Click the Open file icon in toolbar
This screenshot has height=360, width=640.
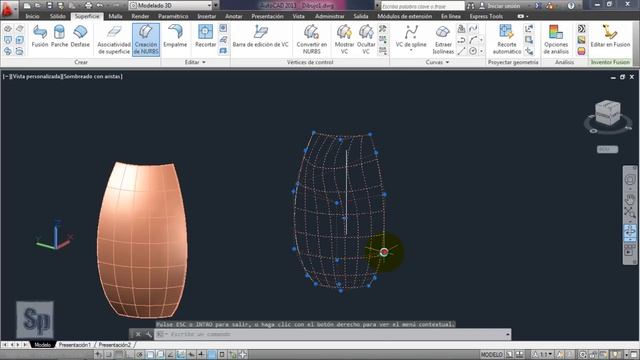click(x=38, y=5)
